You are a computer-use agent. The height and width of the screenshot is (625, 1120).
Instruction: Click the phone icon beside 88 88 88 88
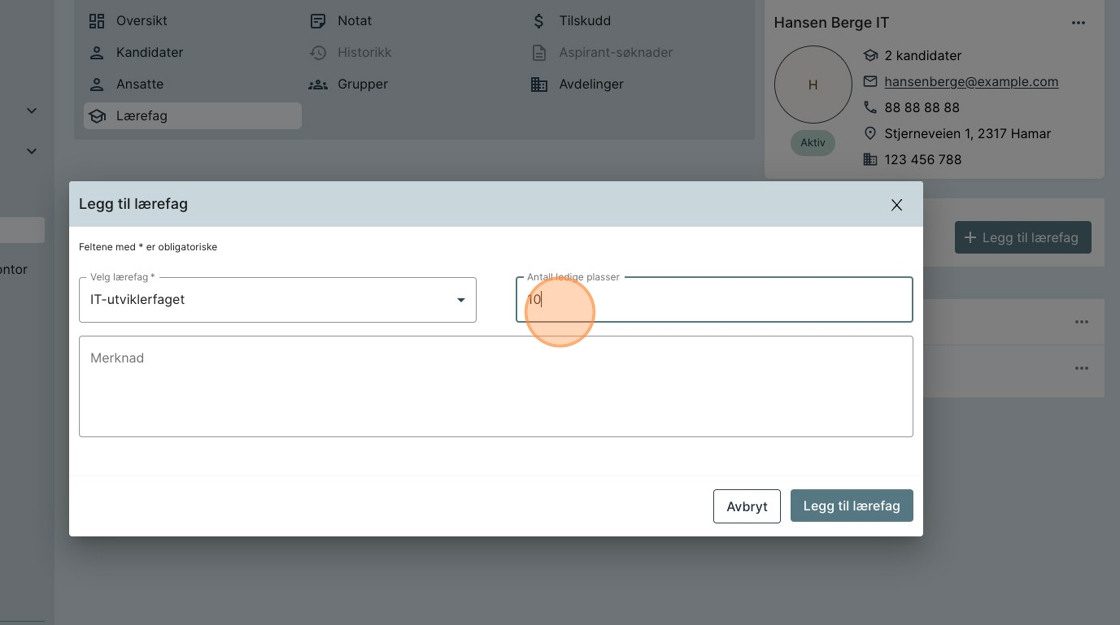[x=870, y=107]
